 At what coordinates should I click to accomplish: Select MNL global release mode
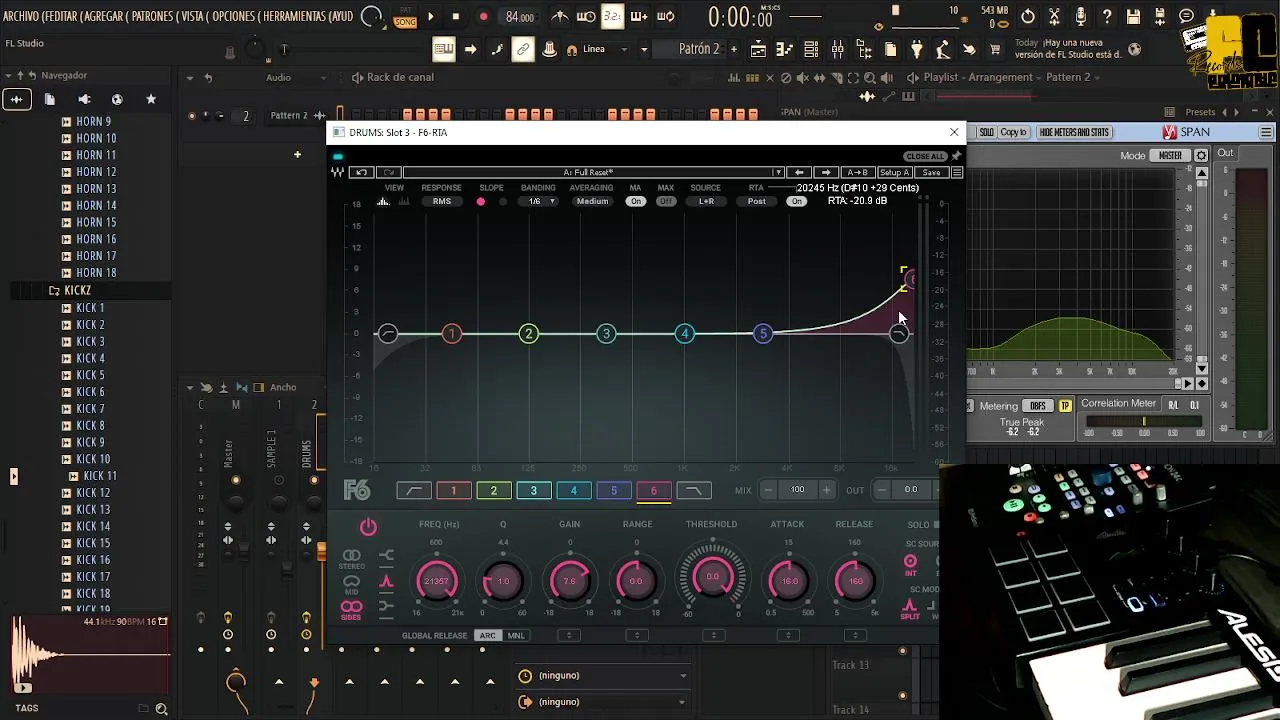(x=516, y=636)
